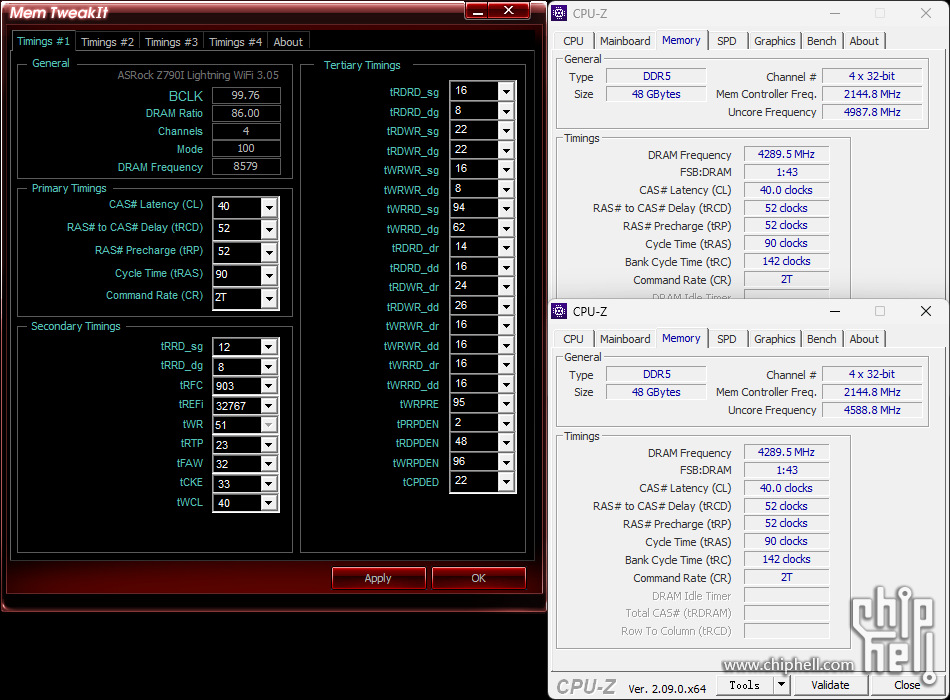This screenshot has height=700, width=950.
Task: Click the tWR value box 51
Action: [x=238, y=425]
